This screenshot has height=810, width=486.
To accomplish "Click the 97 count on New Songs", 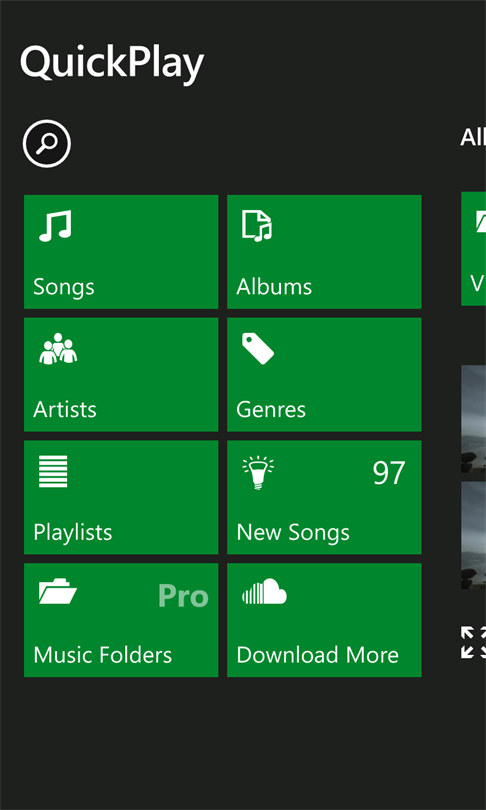I will [389, 473].
